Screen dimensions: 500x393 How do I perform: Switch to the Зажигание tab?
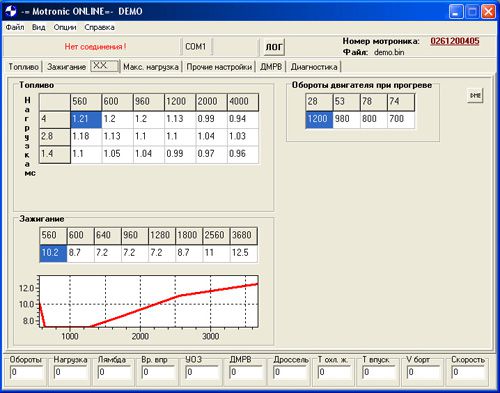66,67
